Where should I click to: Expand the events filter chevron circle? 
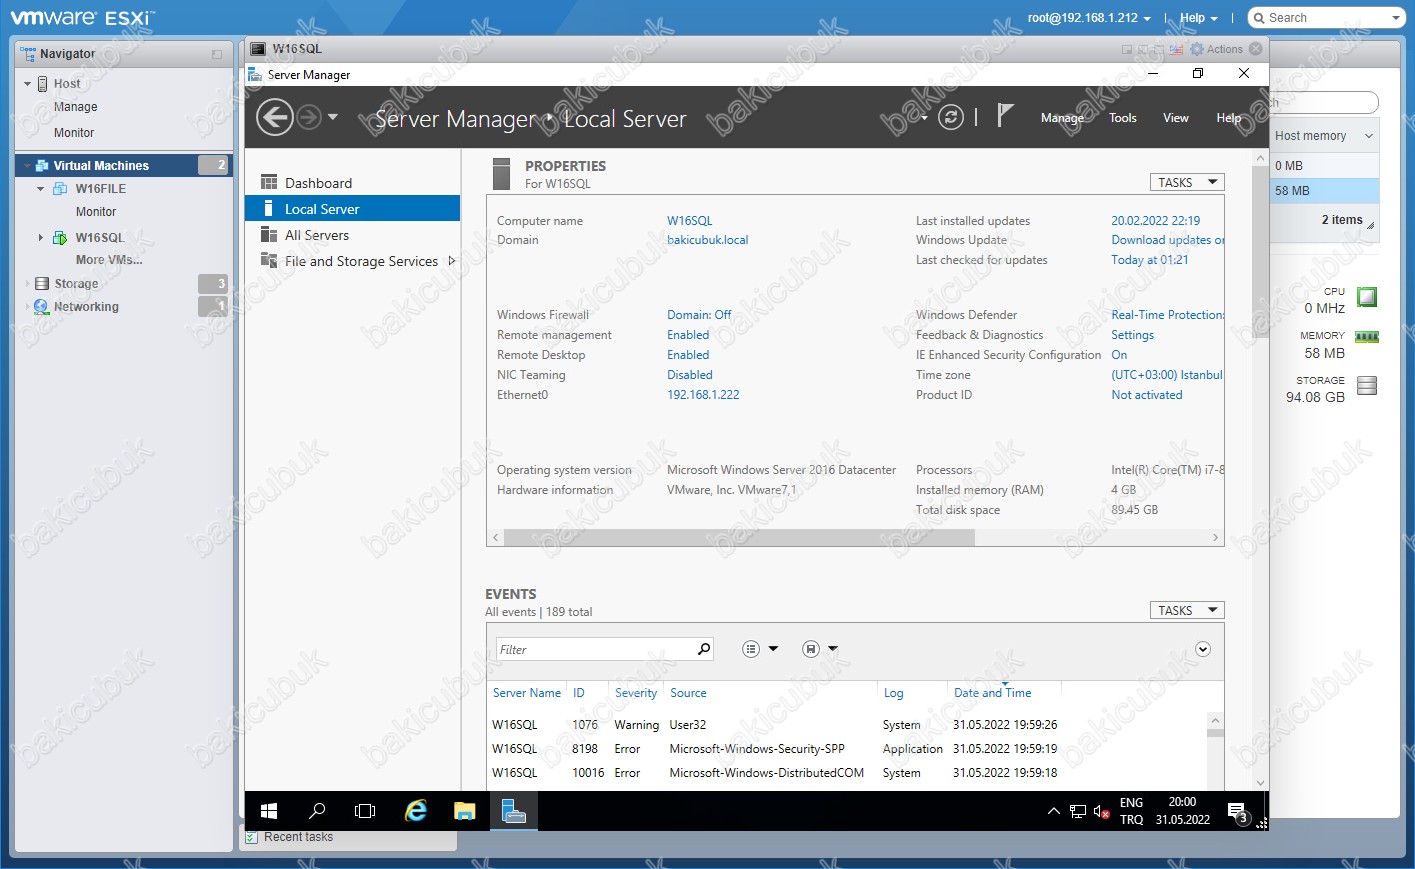[1203, 649]
